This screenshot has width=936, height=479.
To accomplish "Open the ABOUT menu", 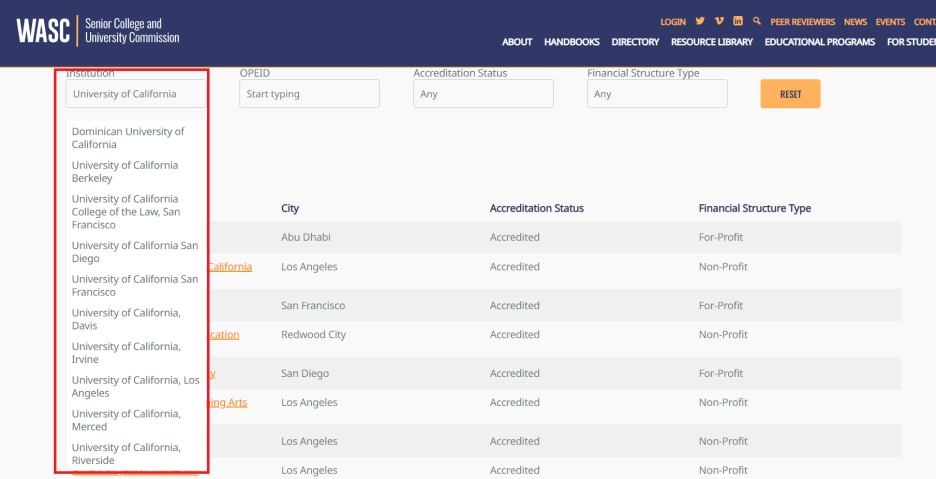I will (517, 42).
